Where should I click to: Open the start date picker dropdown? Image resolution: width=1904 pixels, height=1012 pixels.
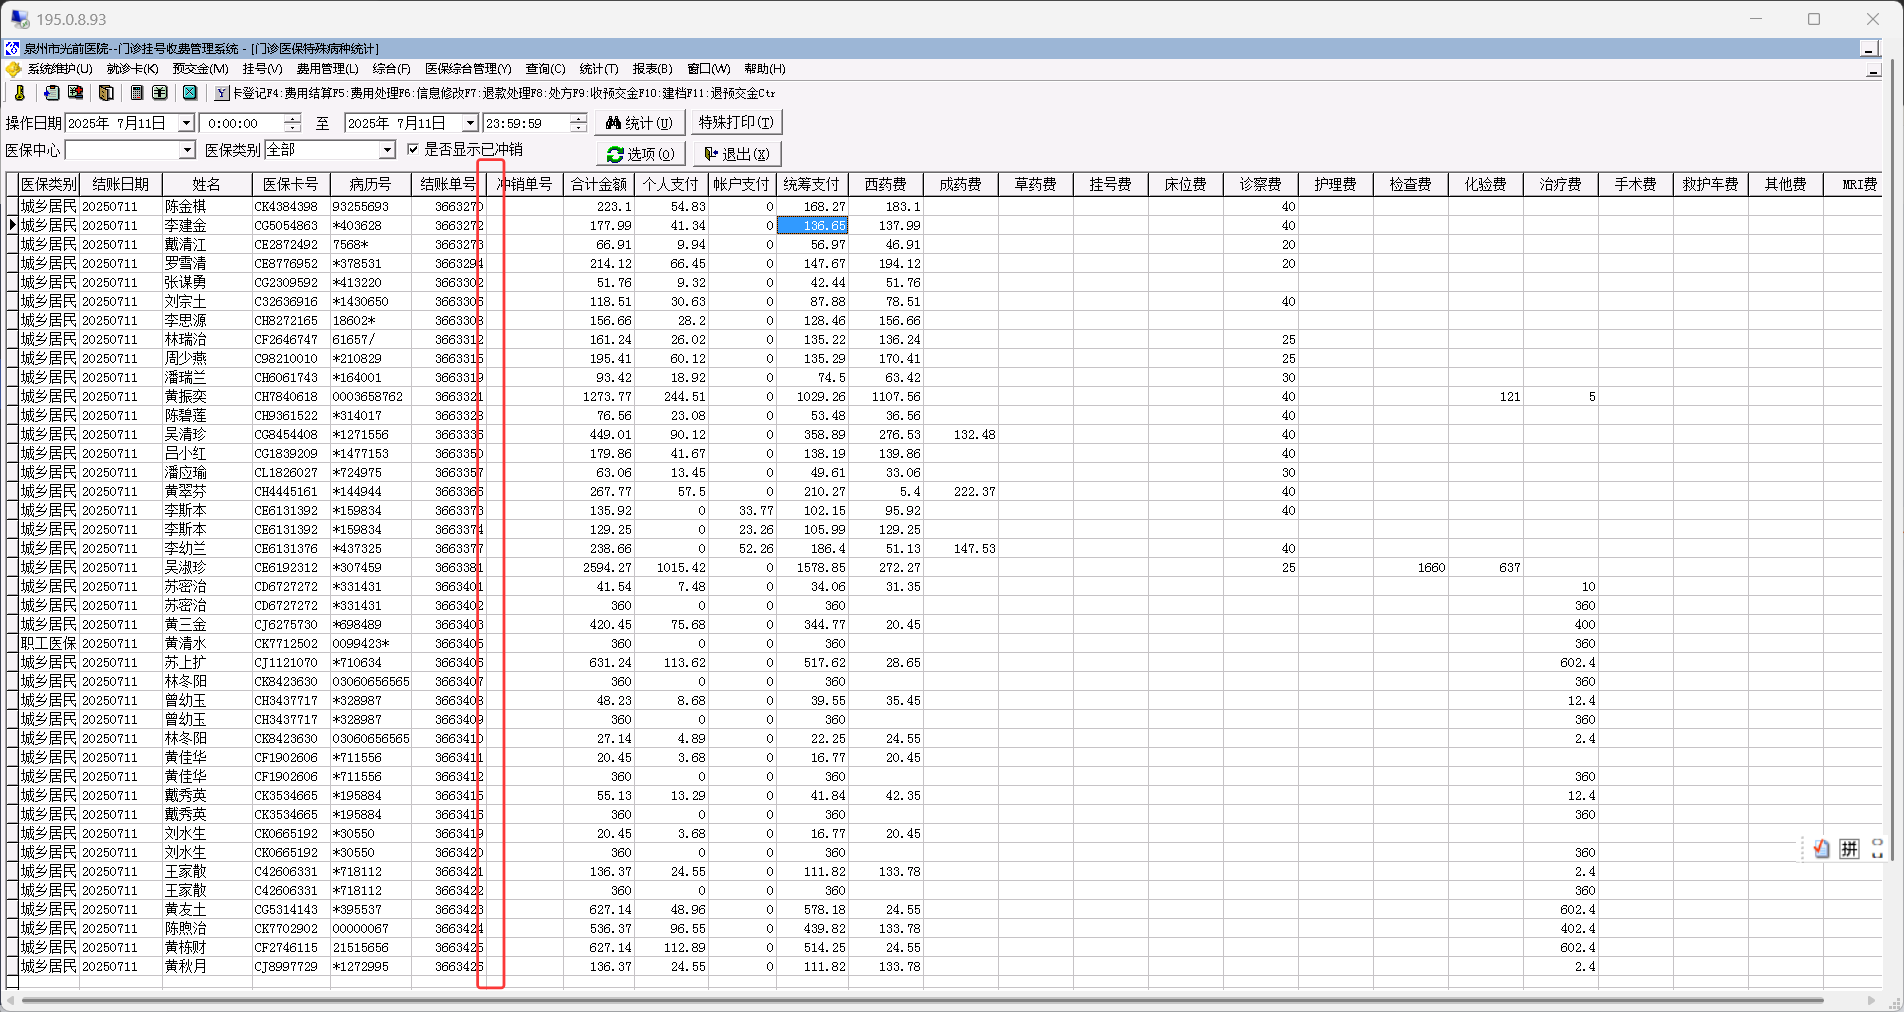tap(186, 123)
